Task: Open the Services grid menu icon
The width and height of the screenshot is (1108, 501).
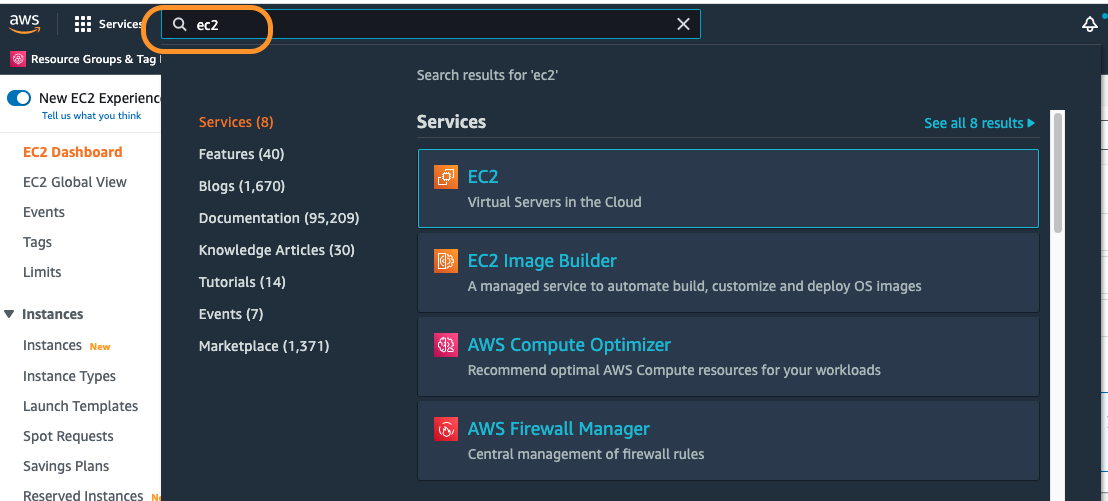Action: coord(83,24)
